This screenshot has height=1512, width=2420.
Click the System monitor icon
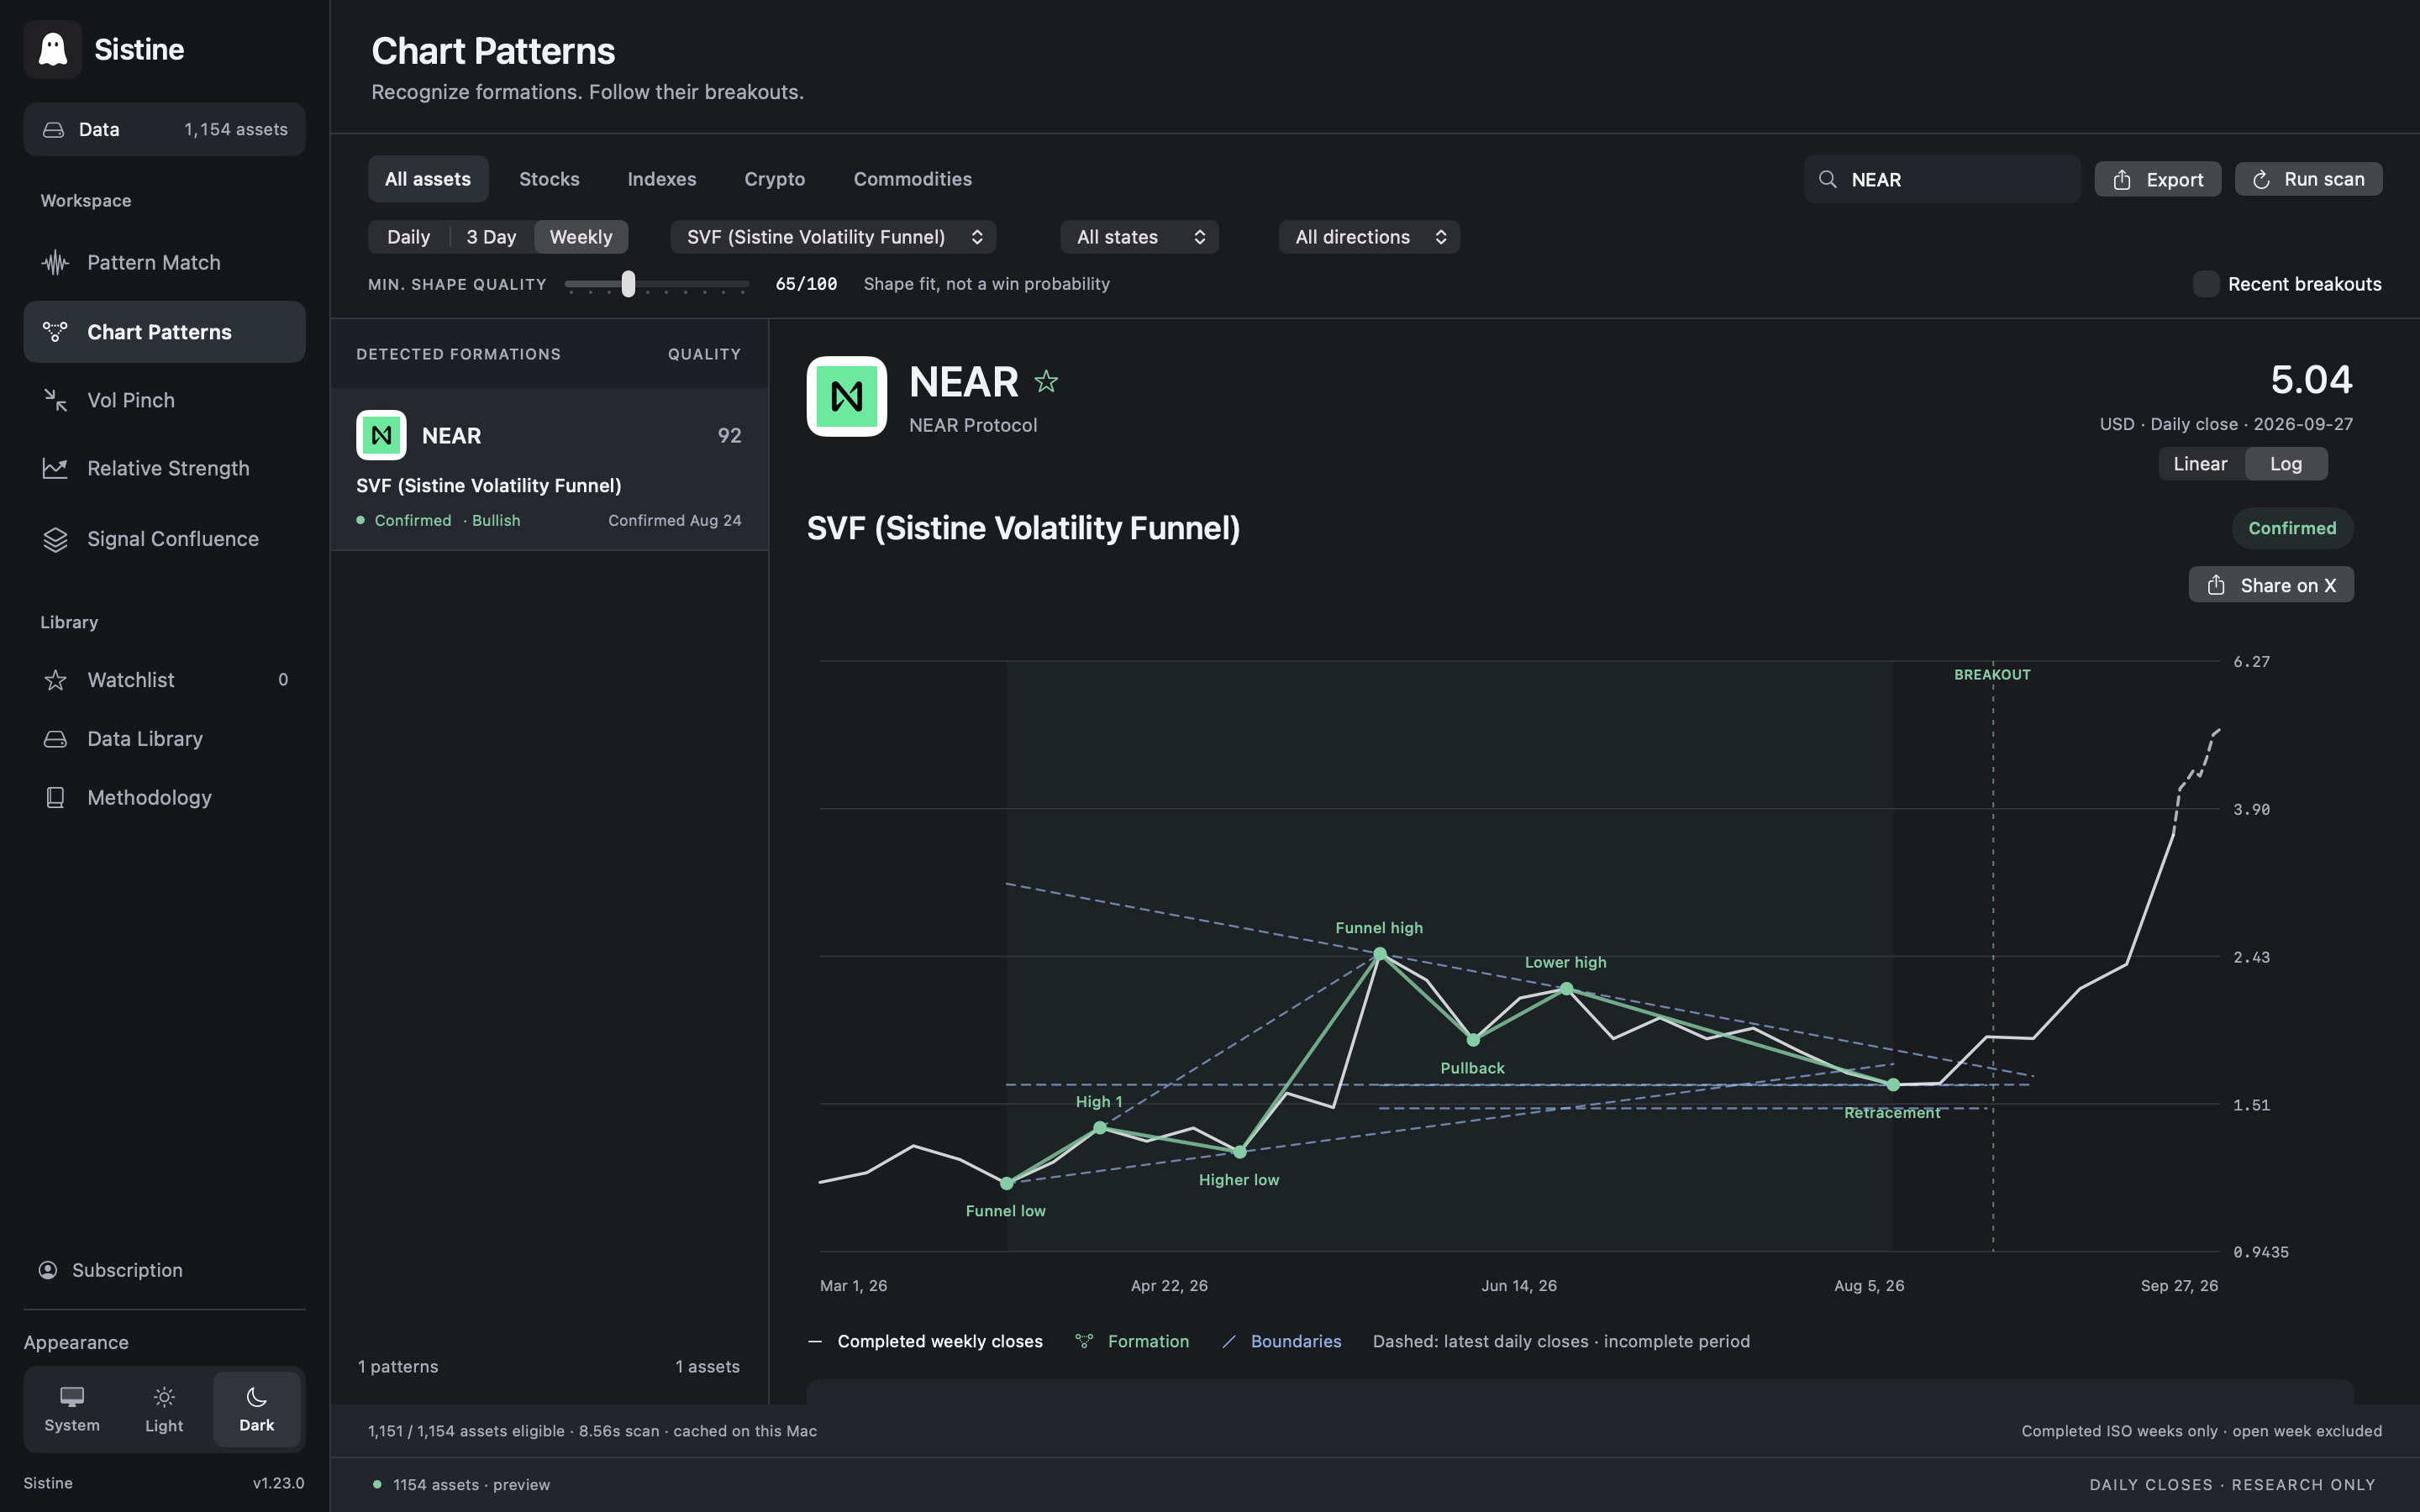72,1396
